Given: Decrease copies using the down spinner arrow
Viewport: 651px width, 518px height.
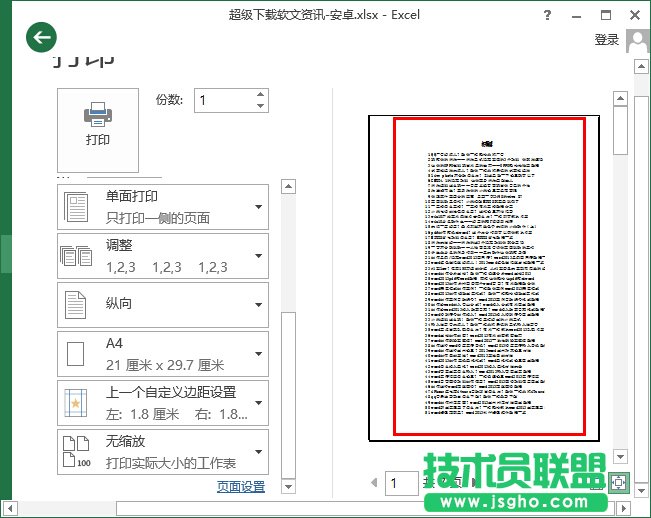Looking at the screenshot, I should point(261,106).
